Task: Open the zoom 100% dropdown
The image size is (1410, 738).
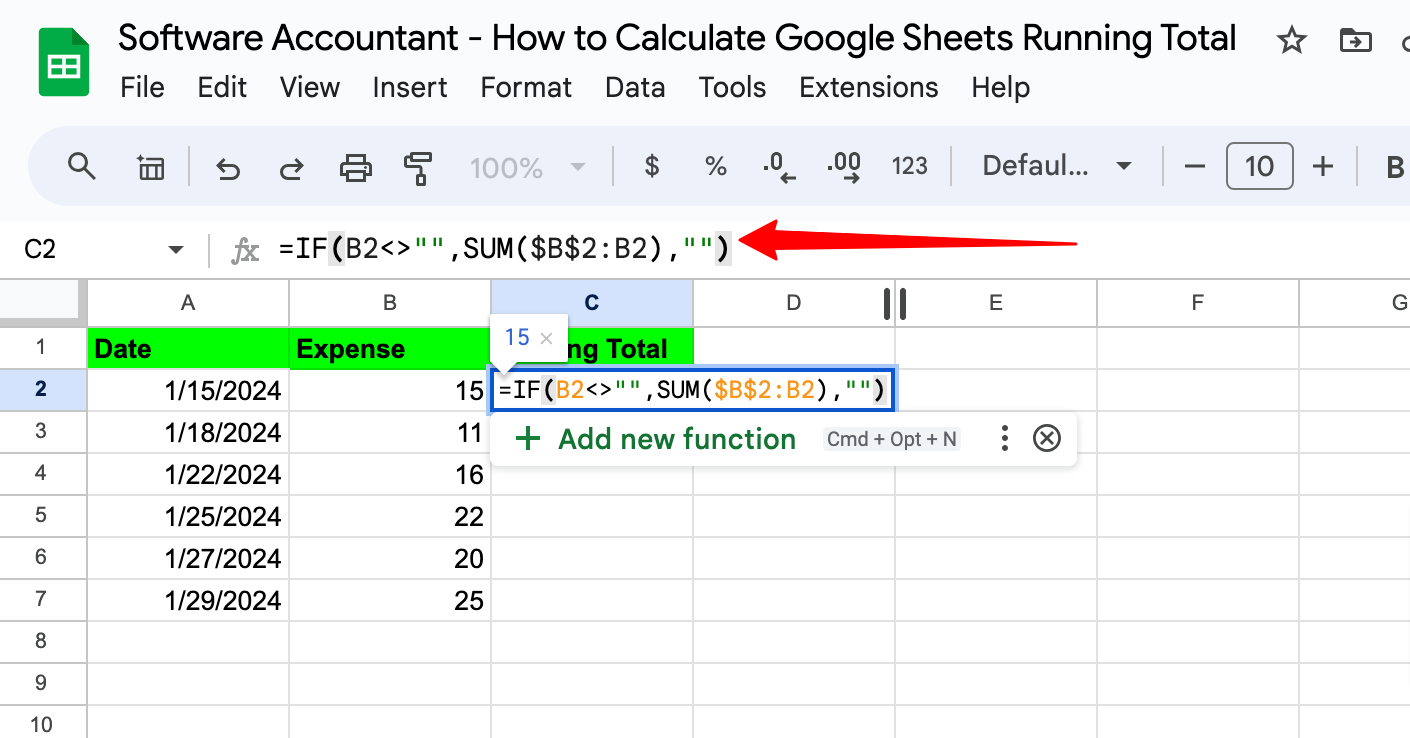Action: pyautogui.click(x=528, y=167)
